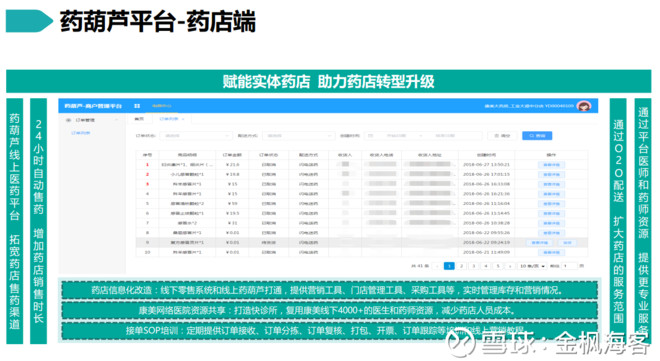This screenshot has height=361, width=660.
Task: View details for order row 6
Action: coord(551,213)
